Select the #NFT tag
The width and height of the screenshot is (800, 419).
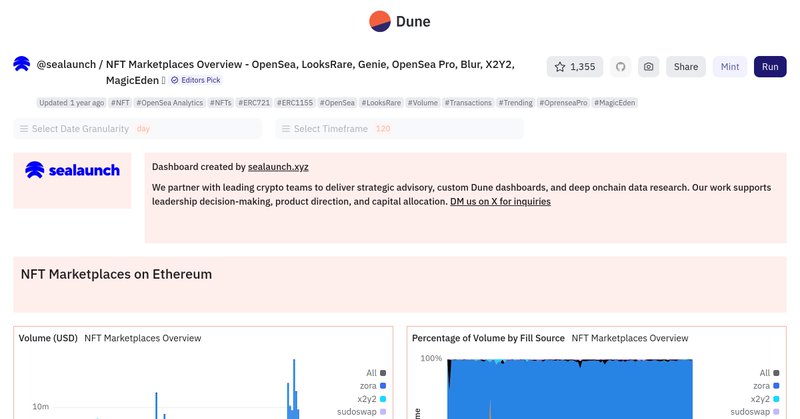120,103
